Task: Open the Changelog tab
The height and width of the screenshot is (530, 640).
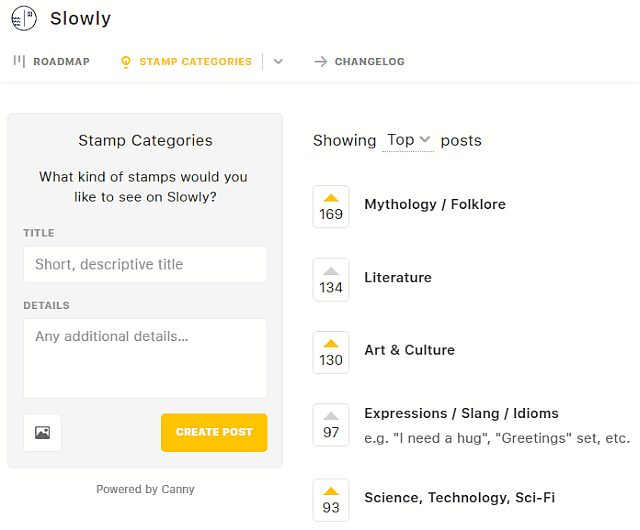Action: [x=369, y=62]
